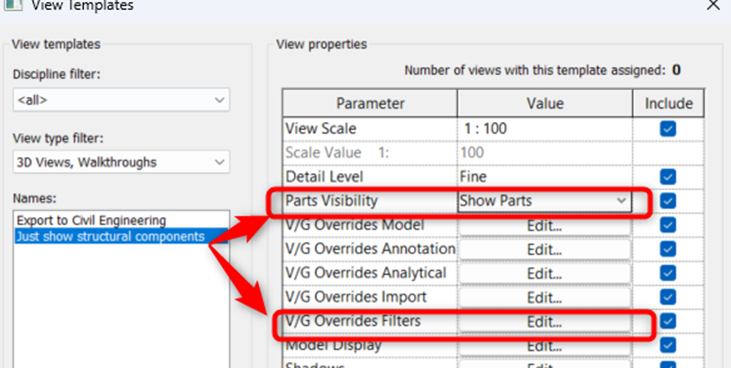This screenshot has height=368, width=731.
Task: Select Export to Civil Engineering template
Action: 91,220
